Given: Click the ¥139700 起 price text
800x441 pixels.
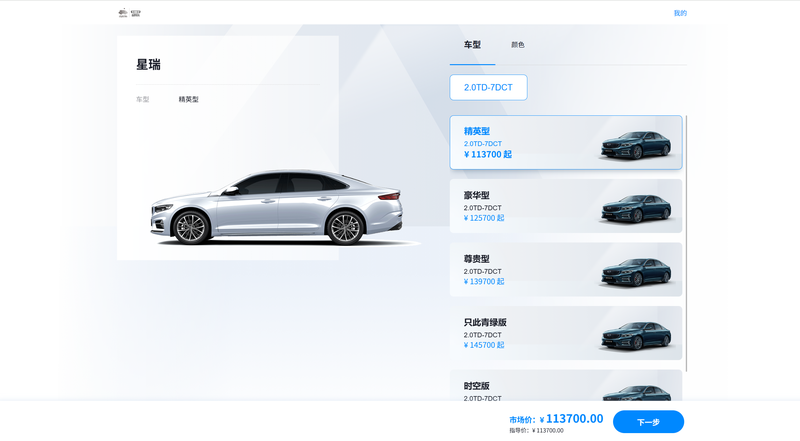Looking at the screenshot, I should (x=484, y=282).
